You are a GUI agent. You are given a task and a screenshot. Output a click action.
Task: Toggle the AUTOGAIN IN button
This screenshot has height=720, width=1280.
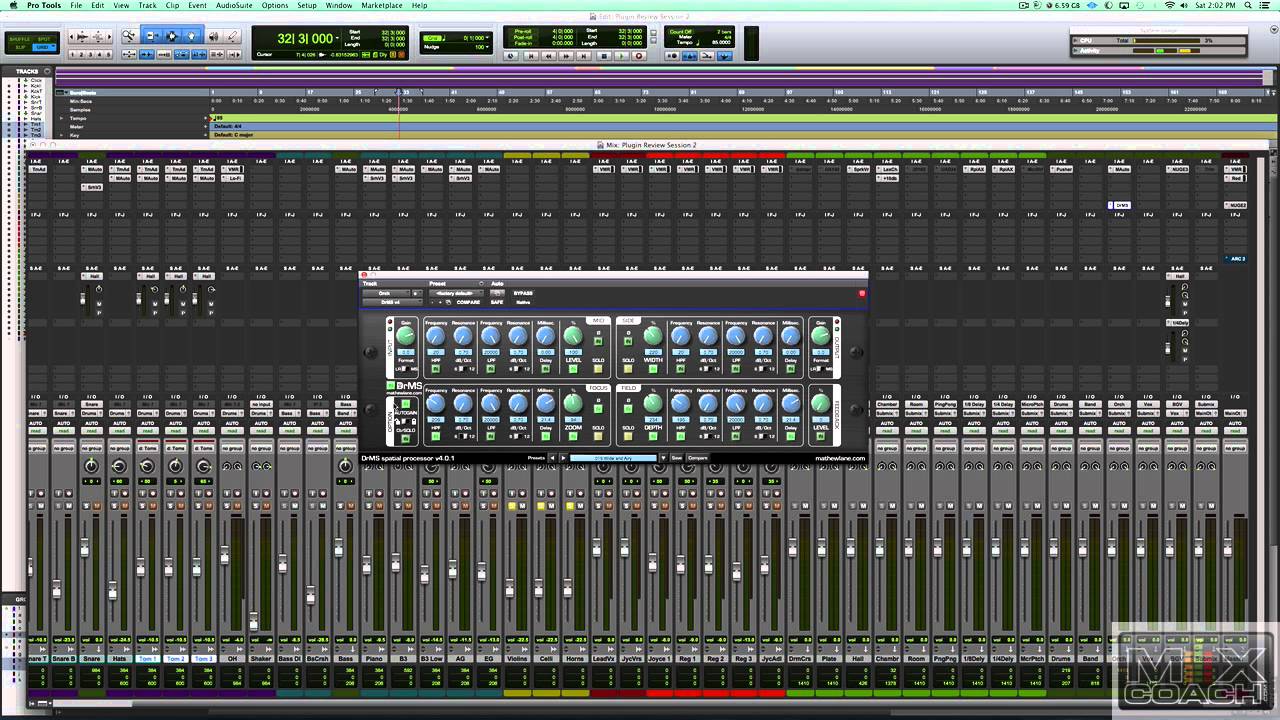tap(406, 403)
